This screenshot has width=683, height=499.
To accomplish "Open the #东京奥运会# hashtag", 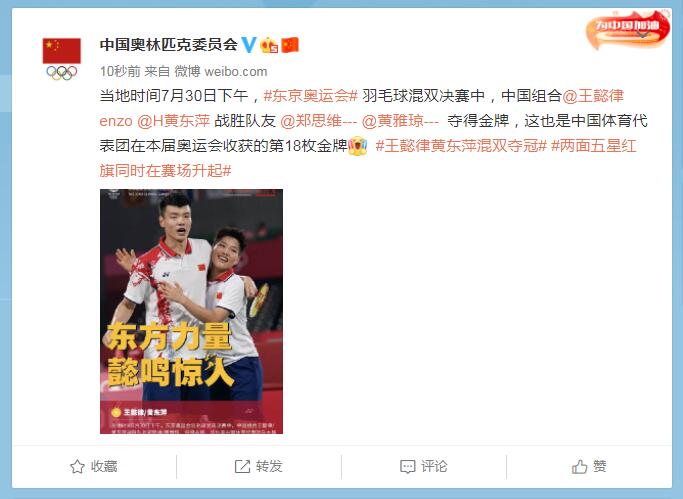I will 311,95.
